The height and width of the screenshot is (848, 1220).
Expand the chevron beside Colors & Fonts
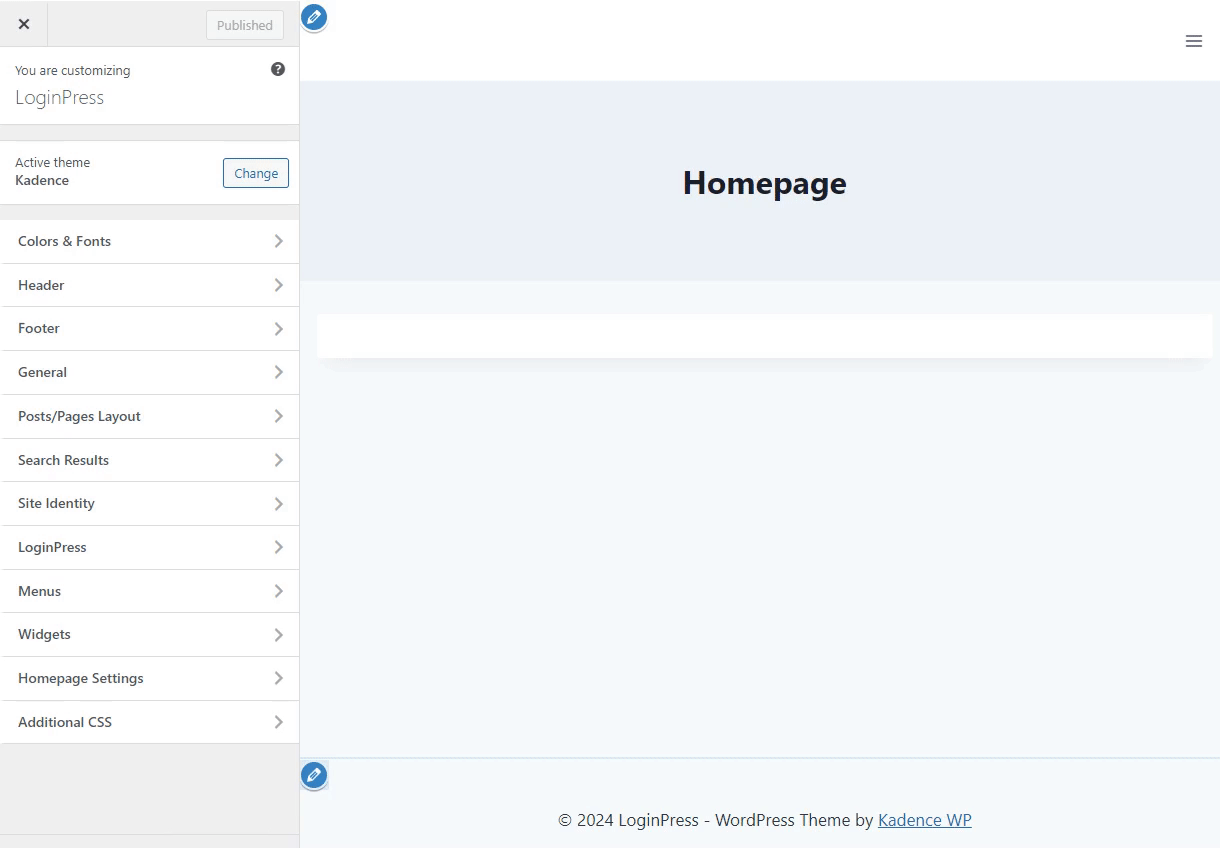tap(278, 241)
